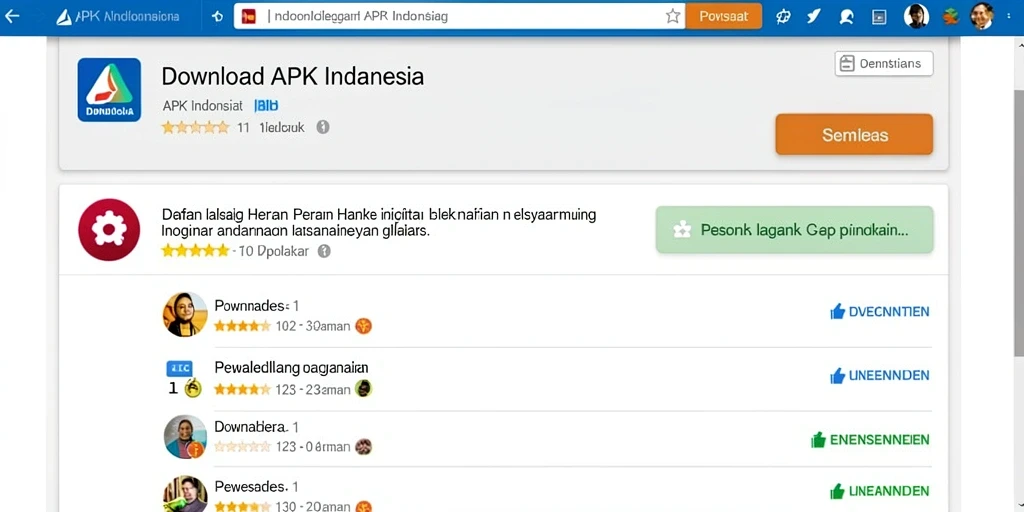Open the info icon beside 10 Dpolakar
This screenshot has width=1024, height=512.
324,251
